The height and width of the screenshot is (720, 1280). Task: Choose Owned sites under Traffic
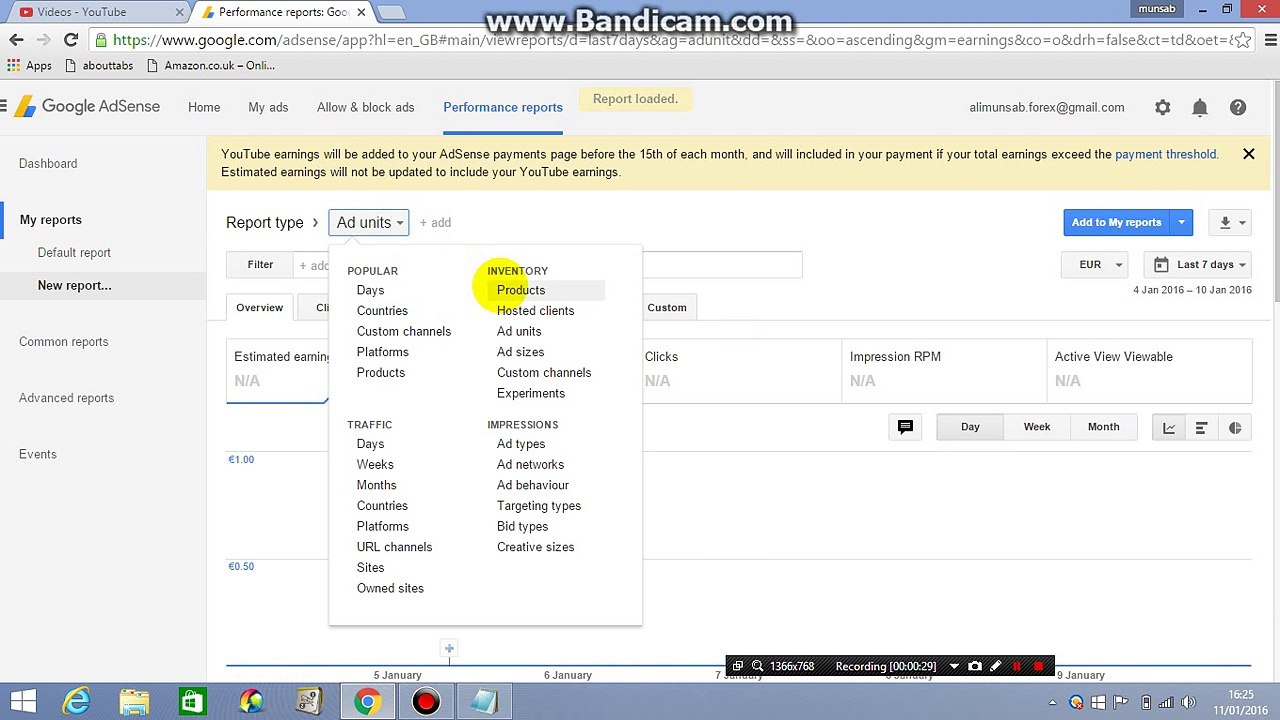pos(390,588)
